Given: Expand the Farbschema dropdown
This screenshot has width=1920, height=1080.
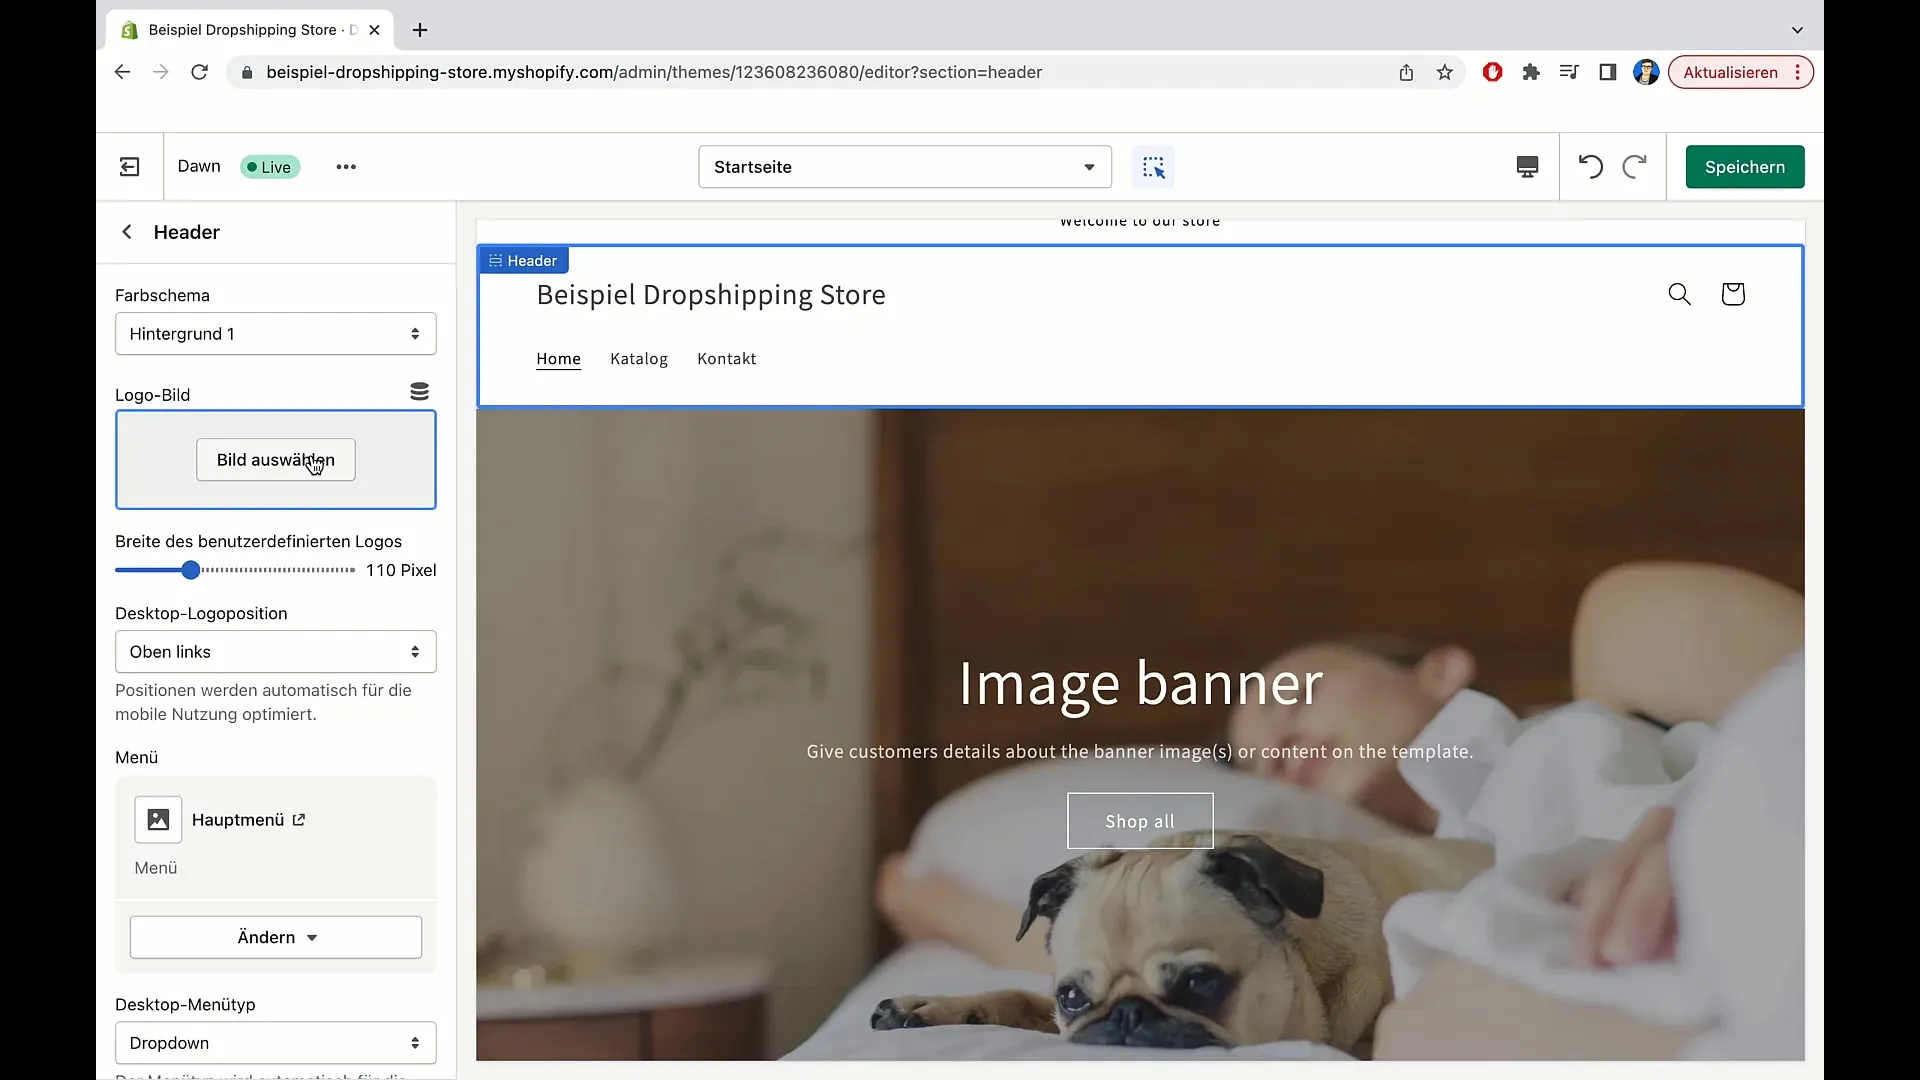Looking at the screenshot, I should [x=274, y=334].
